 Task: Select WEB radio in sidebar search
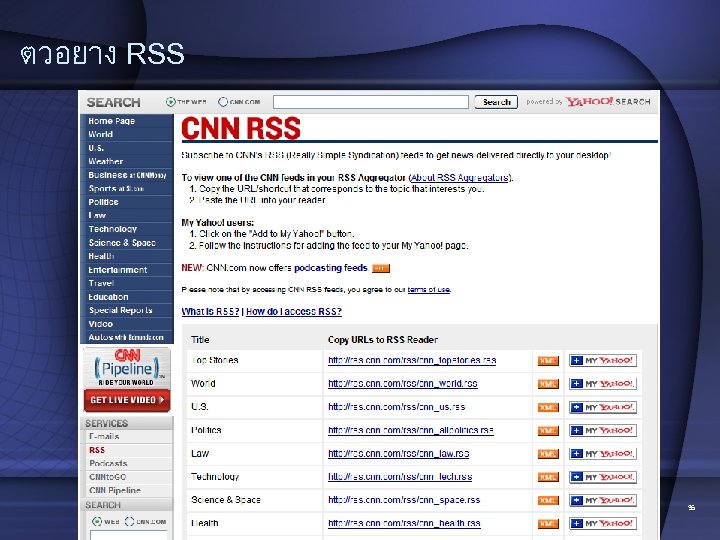click(97, 522)
